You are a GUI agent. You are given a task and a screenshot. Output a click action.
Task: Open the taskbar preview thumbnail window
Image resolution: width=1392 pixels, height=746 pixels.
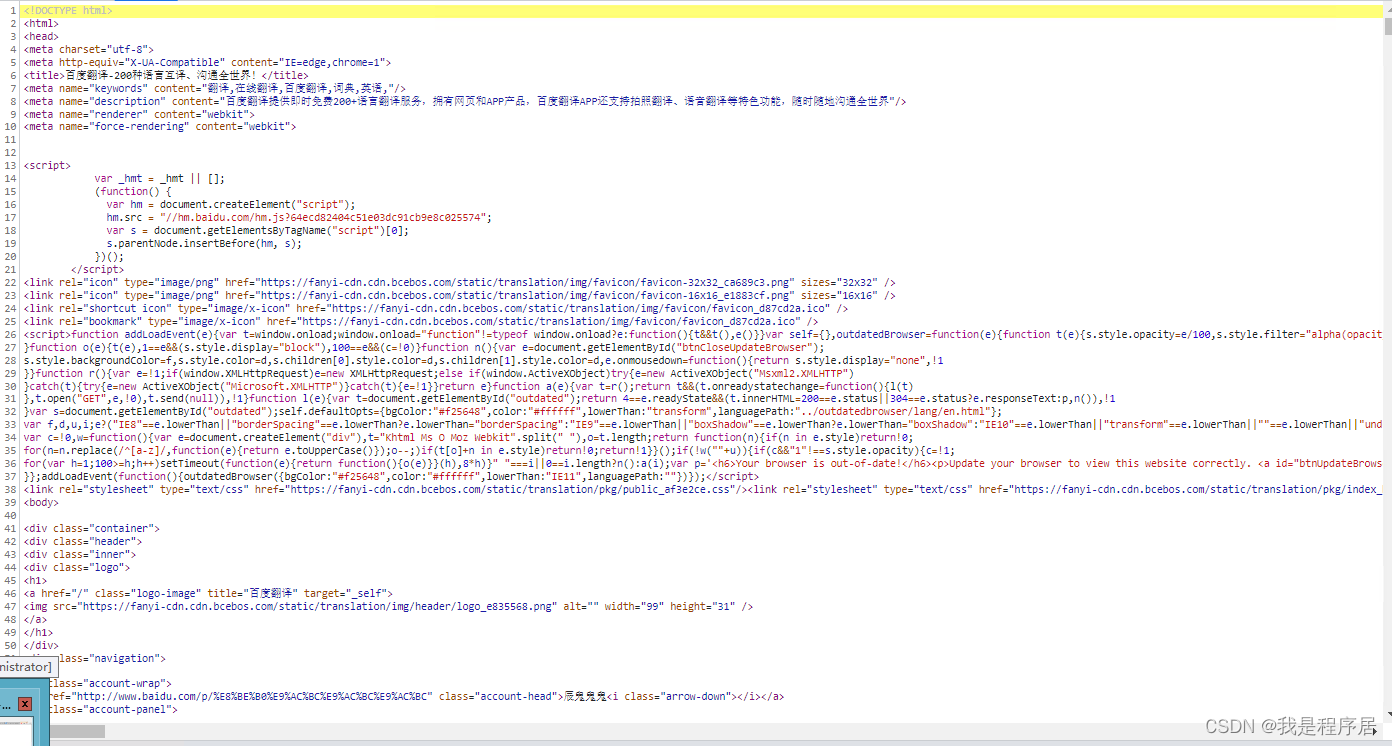click(18, 729)
